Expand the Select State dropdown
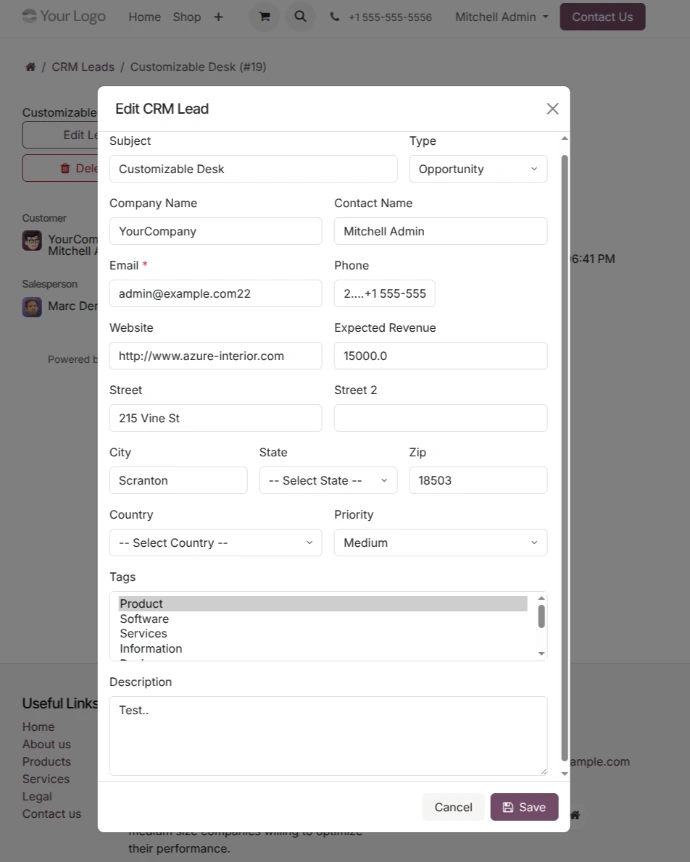 click(x=327, y=481)
